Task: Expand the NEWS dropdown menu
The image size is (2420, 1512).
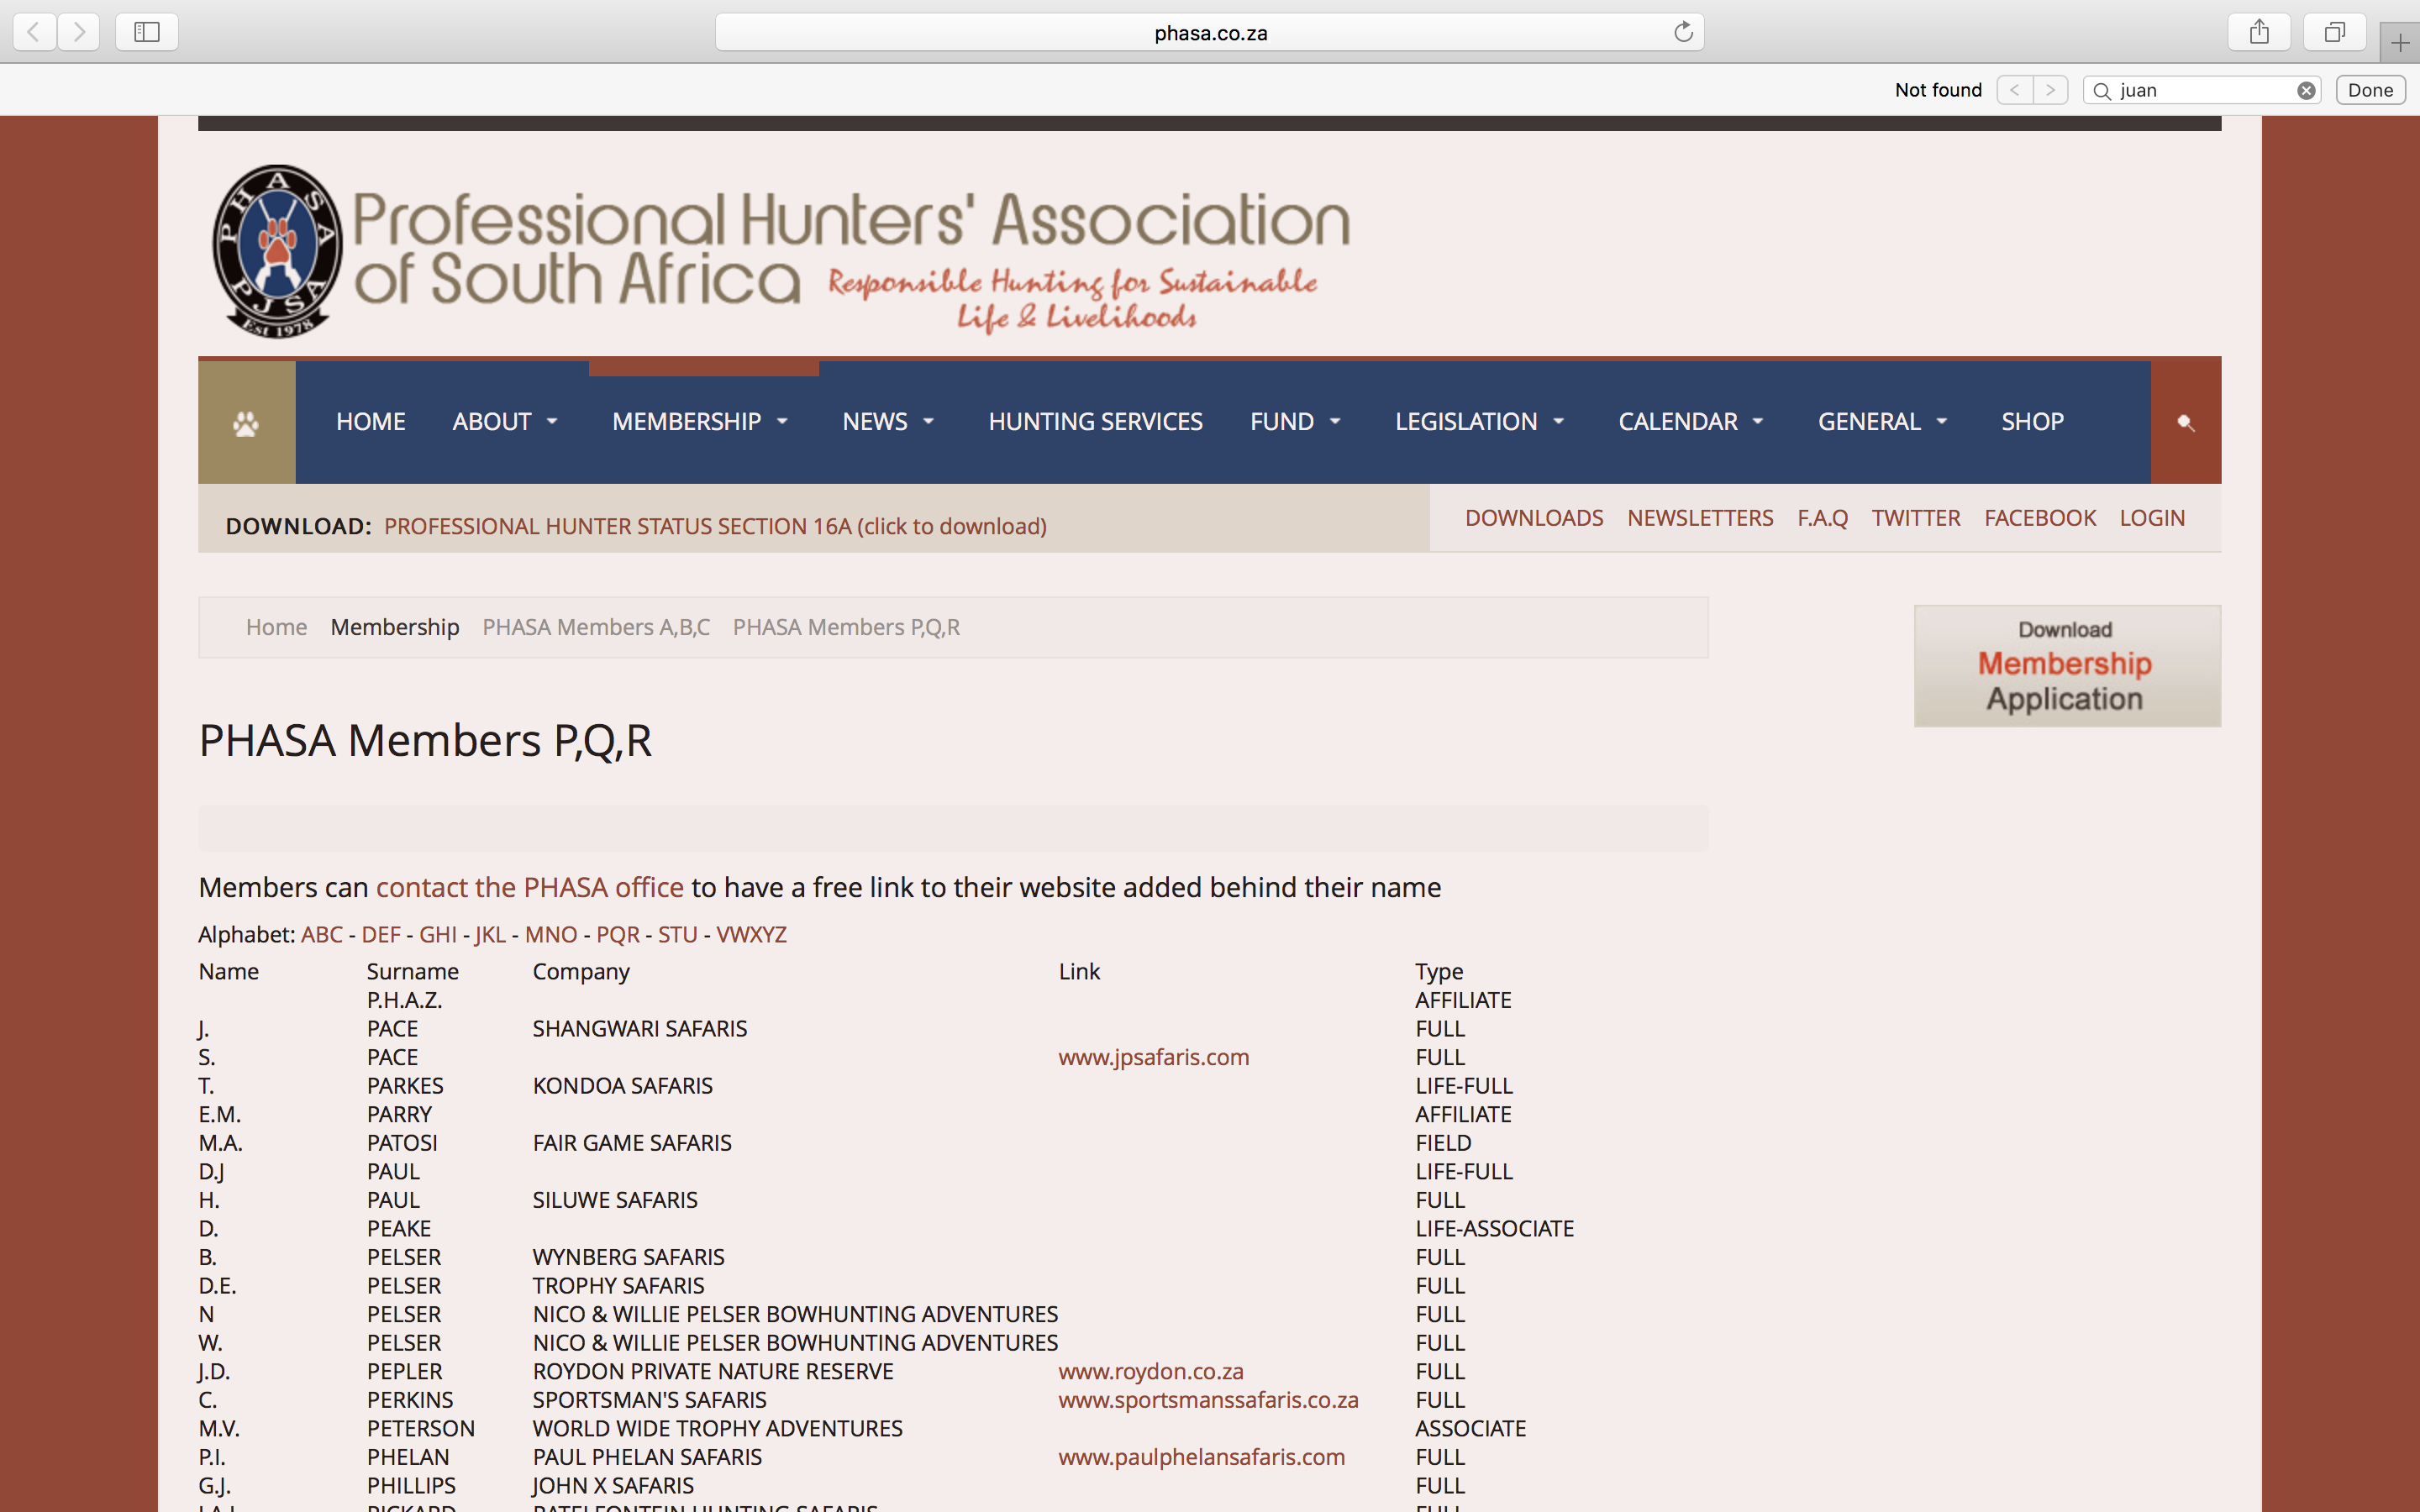Action: coord(888,422)
